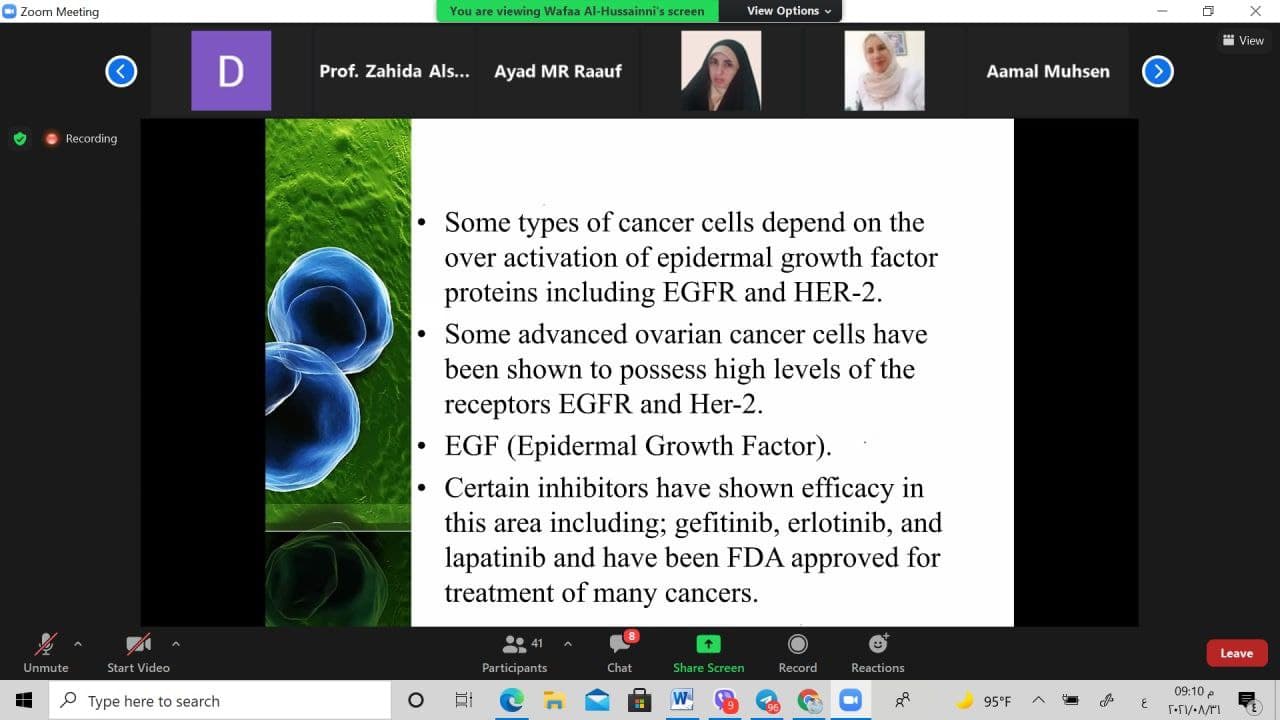The height and width of the screenshot is (720, 1280).
Task: Leave the meeting
Action: (1236, 653)
